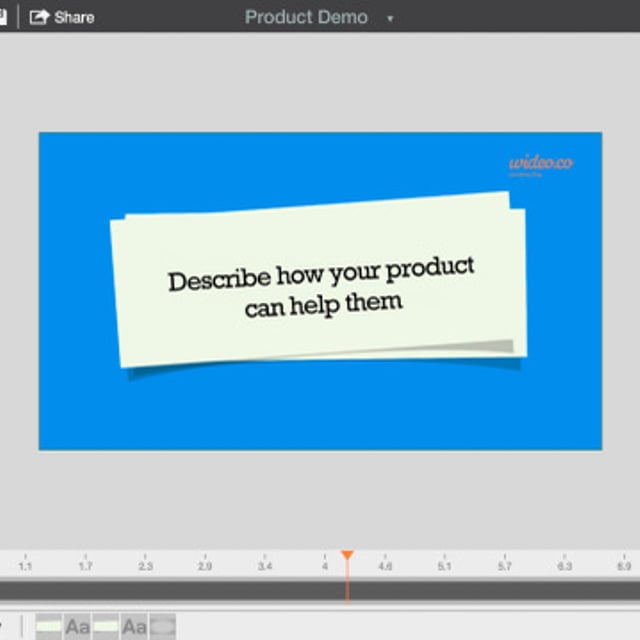Open the Product Demo title dropdown arrow
Image resolution: width=640 pixels, height=640 pixels.
click(390, 18)
